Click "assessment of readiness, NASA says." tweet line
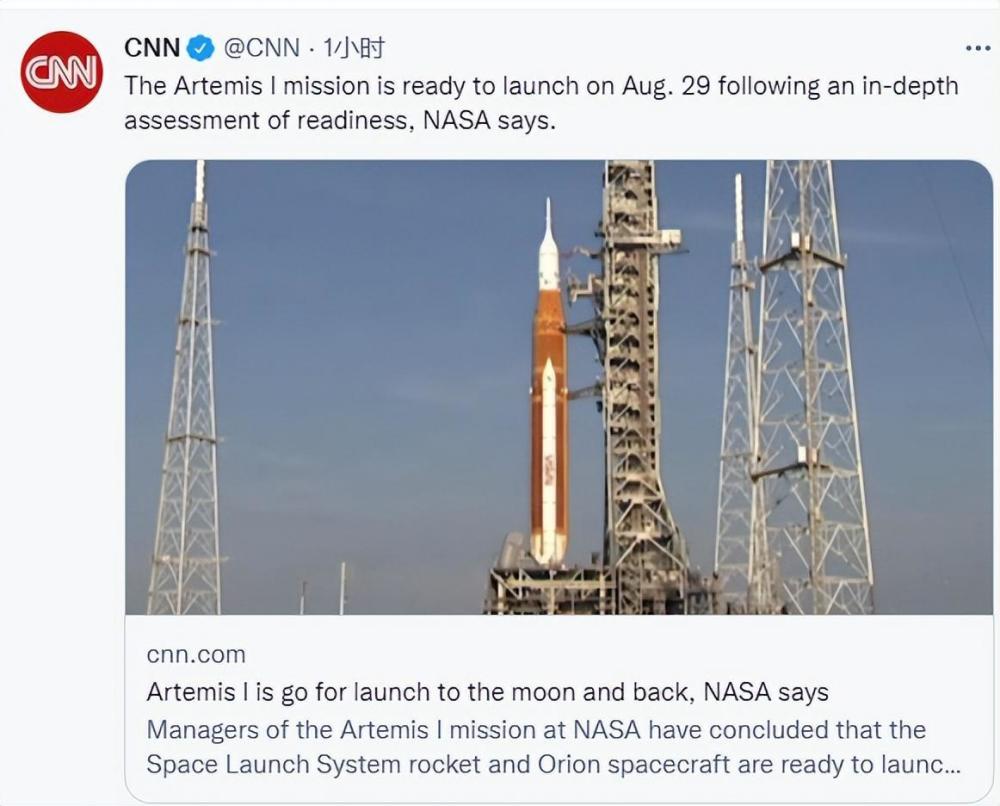The width and height of the screenshot is (1000, 806). click(x=339, y=120)
